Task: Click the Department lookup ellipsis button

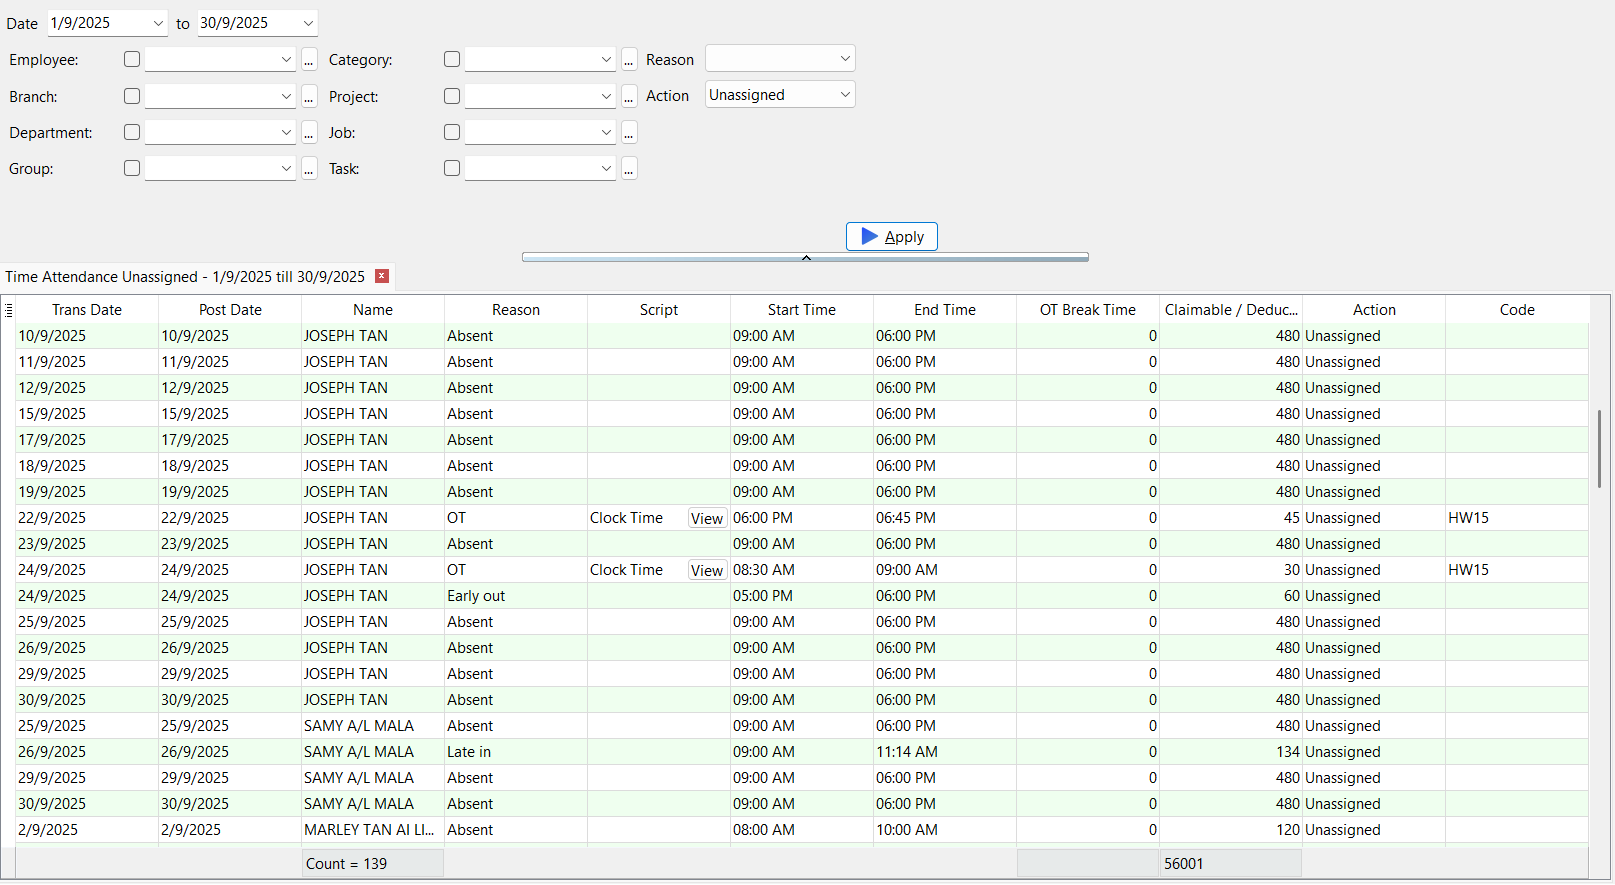Action: pyautogui.click(x=309, y=132)
